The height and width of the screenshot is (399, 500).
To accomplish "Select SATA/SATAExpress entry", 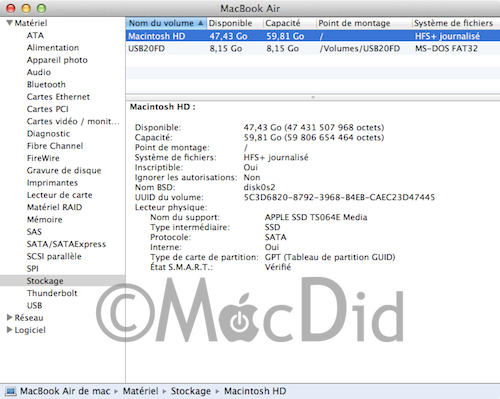I will tap(66, 244).
